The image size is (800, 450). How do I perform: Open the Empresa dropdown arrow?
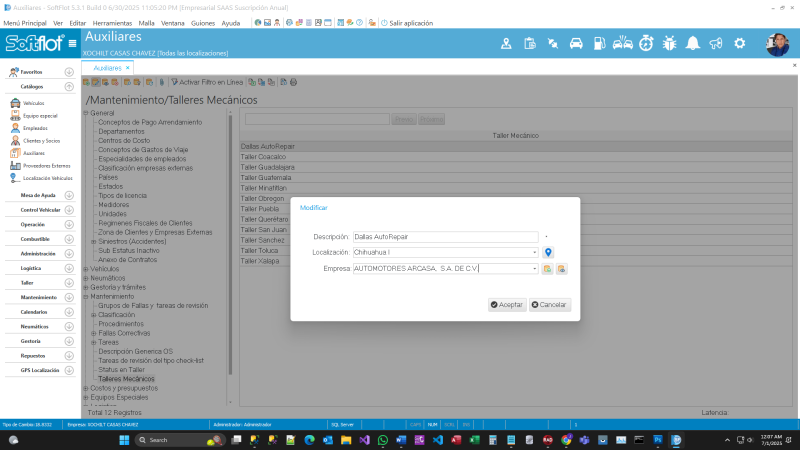pyautogui.click(x=535, y=269)
